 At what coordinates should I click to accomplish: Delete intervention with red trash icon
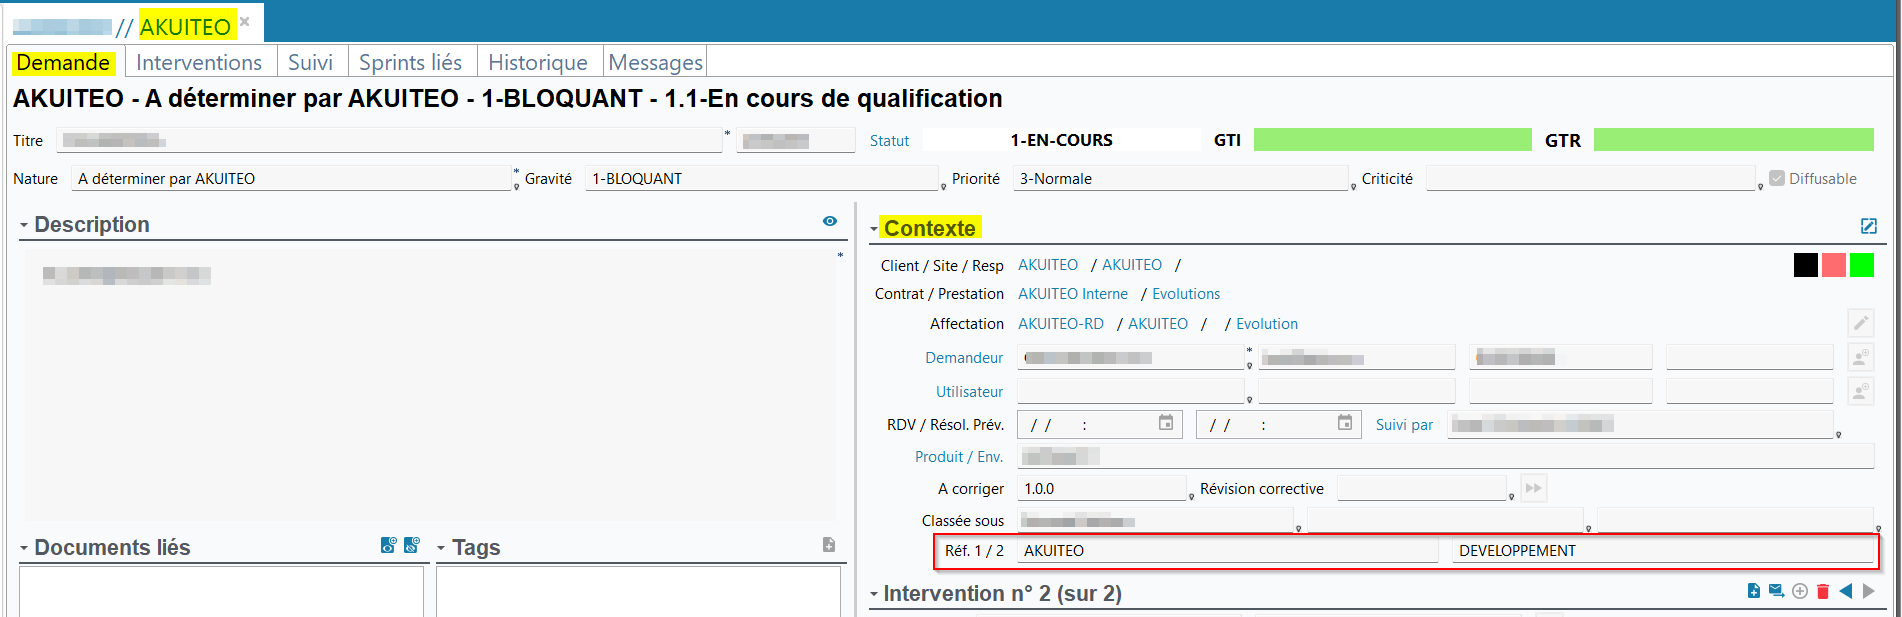click(1823, 591)
